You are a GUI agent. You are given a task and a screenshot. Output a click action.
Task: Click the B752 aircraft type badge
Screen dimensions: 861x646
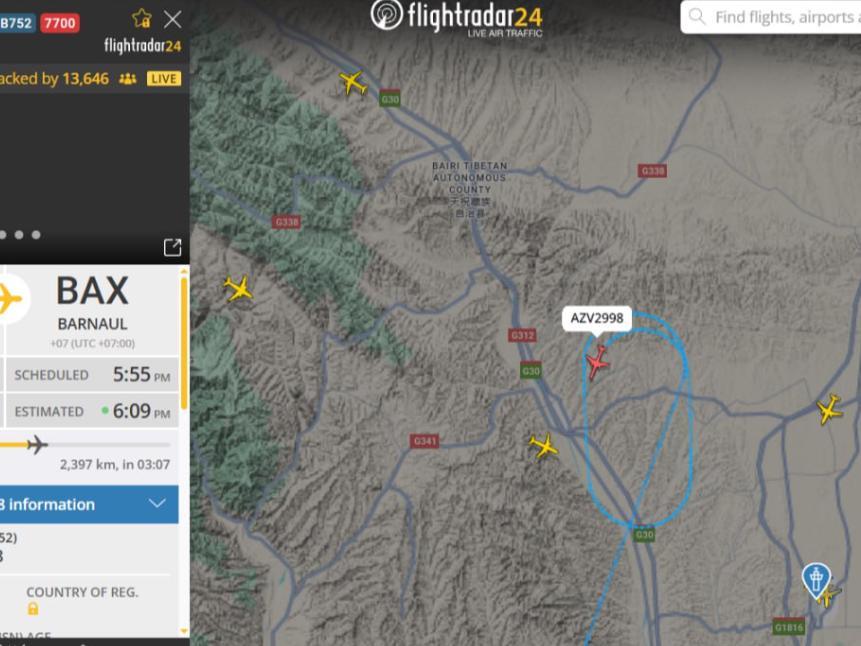(x=17, y=23)
